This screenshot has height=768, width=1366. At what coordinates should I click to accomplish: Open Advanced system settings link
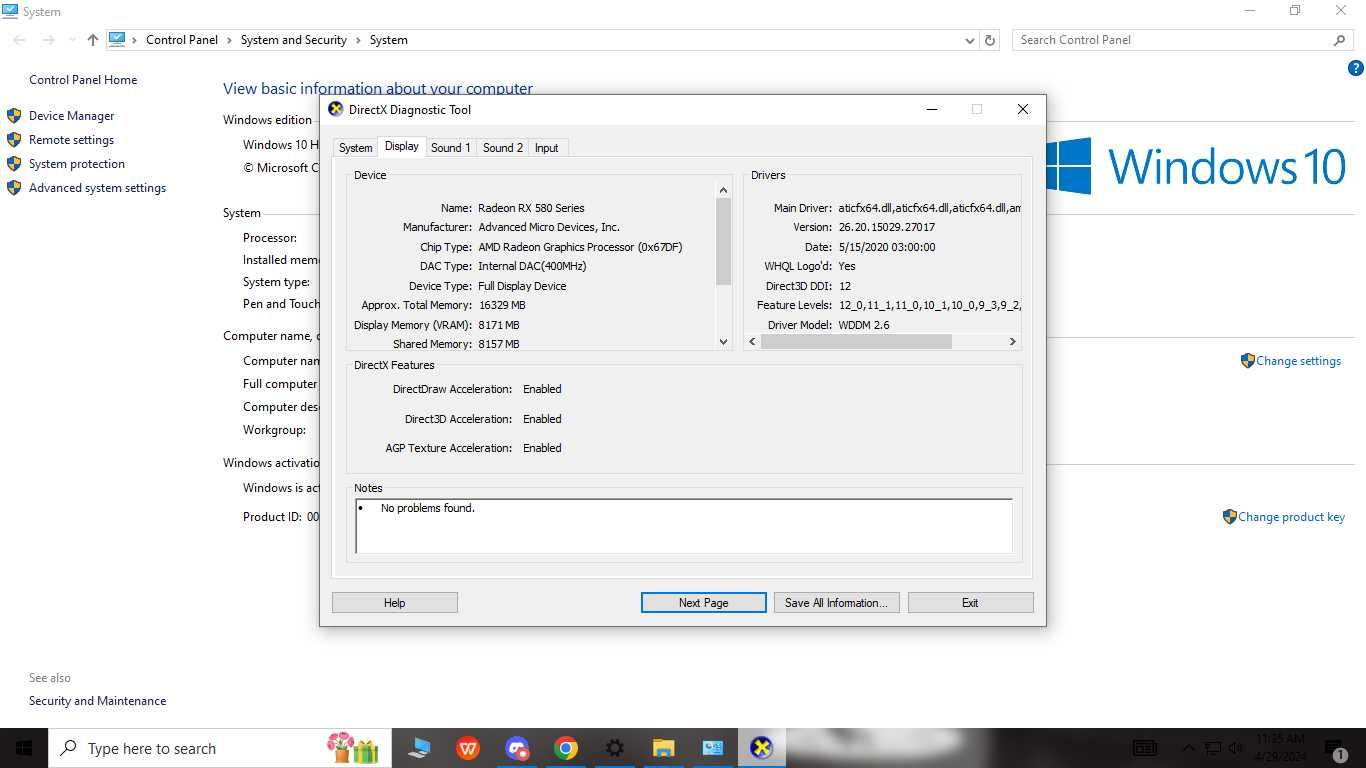[x=97, y=188]
